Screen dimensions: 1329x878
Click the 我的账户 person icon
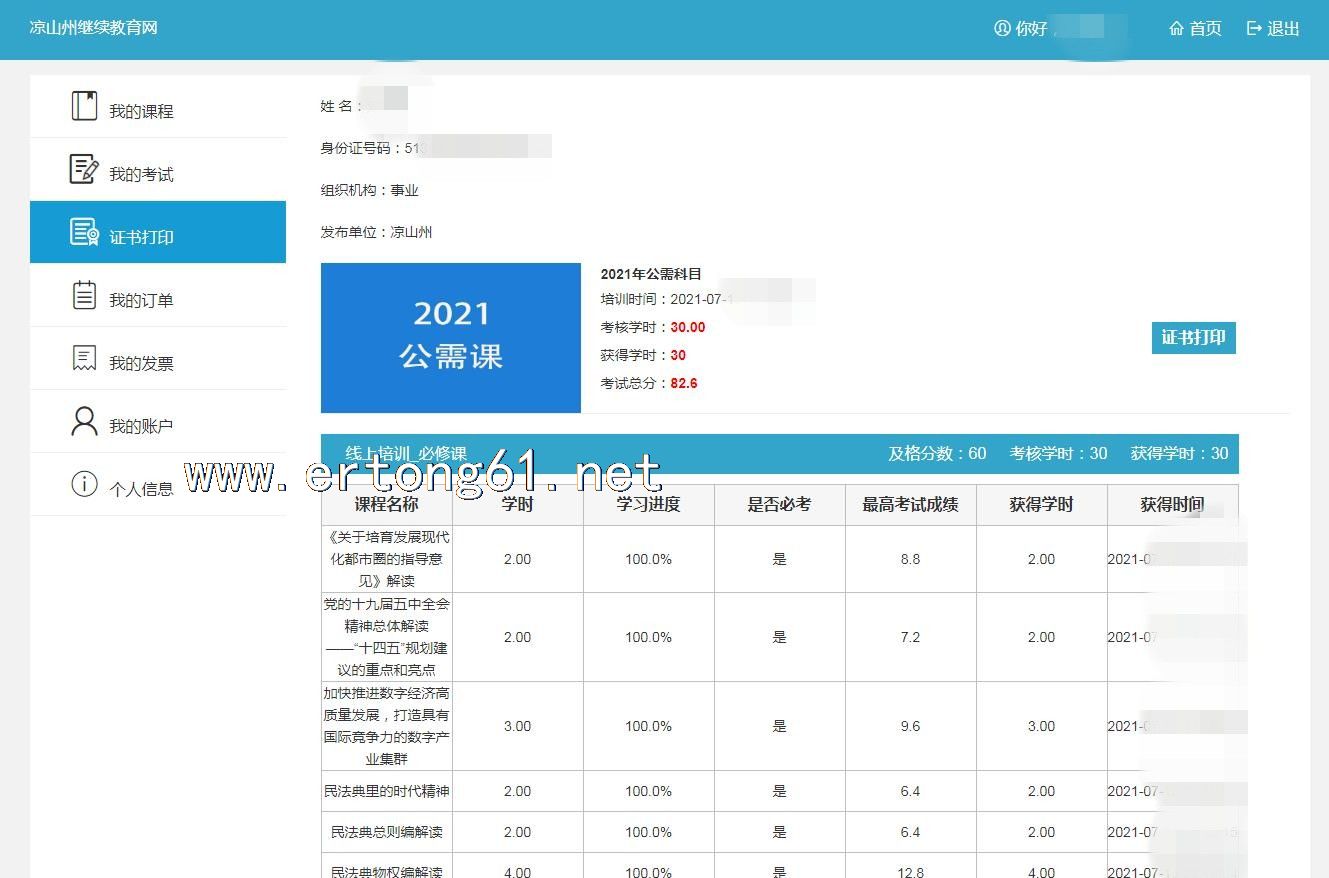point(85,421)
